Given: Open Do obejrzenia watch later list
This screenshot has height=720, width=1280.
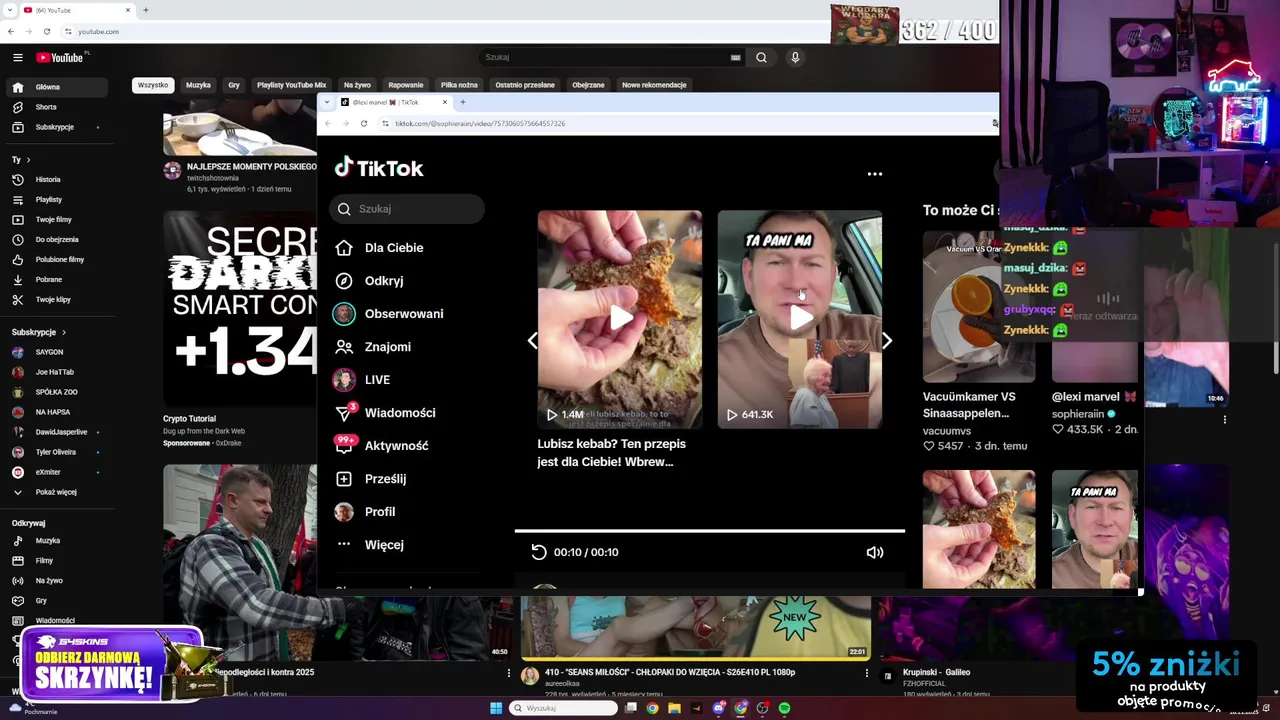Looking at the screenshot, I should (x=55, y=240).
